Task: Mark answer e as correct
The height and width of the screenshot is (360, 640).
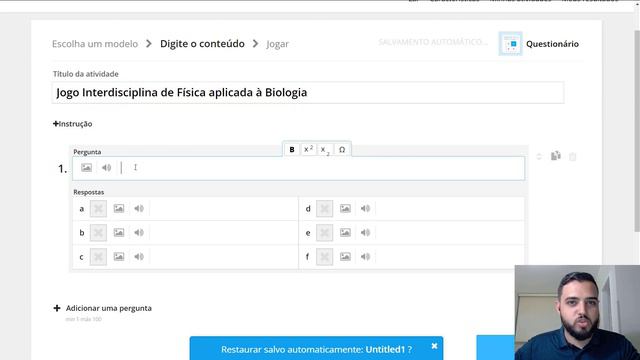Action: pos(324,233)
